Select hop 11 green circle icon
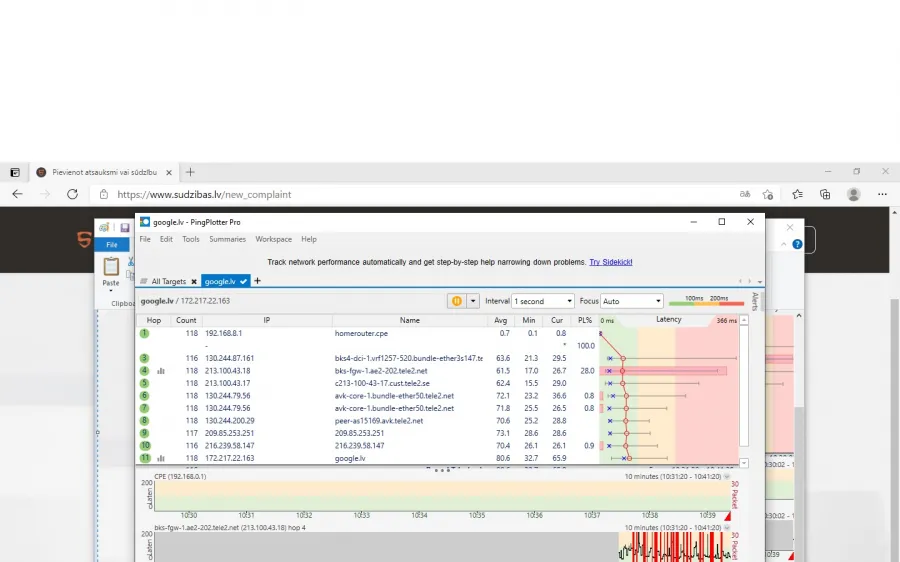Image resolution: width=900 pixels, height=562 pixels. pyautogui.click(x=145, y=458)
